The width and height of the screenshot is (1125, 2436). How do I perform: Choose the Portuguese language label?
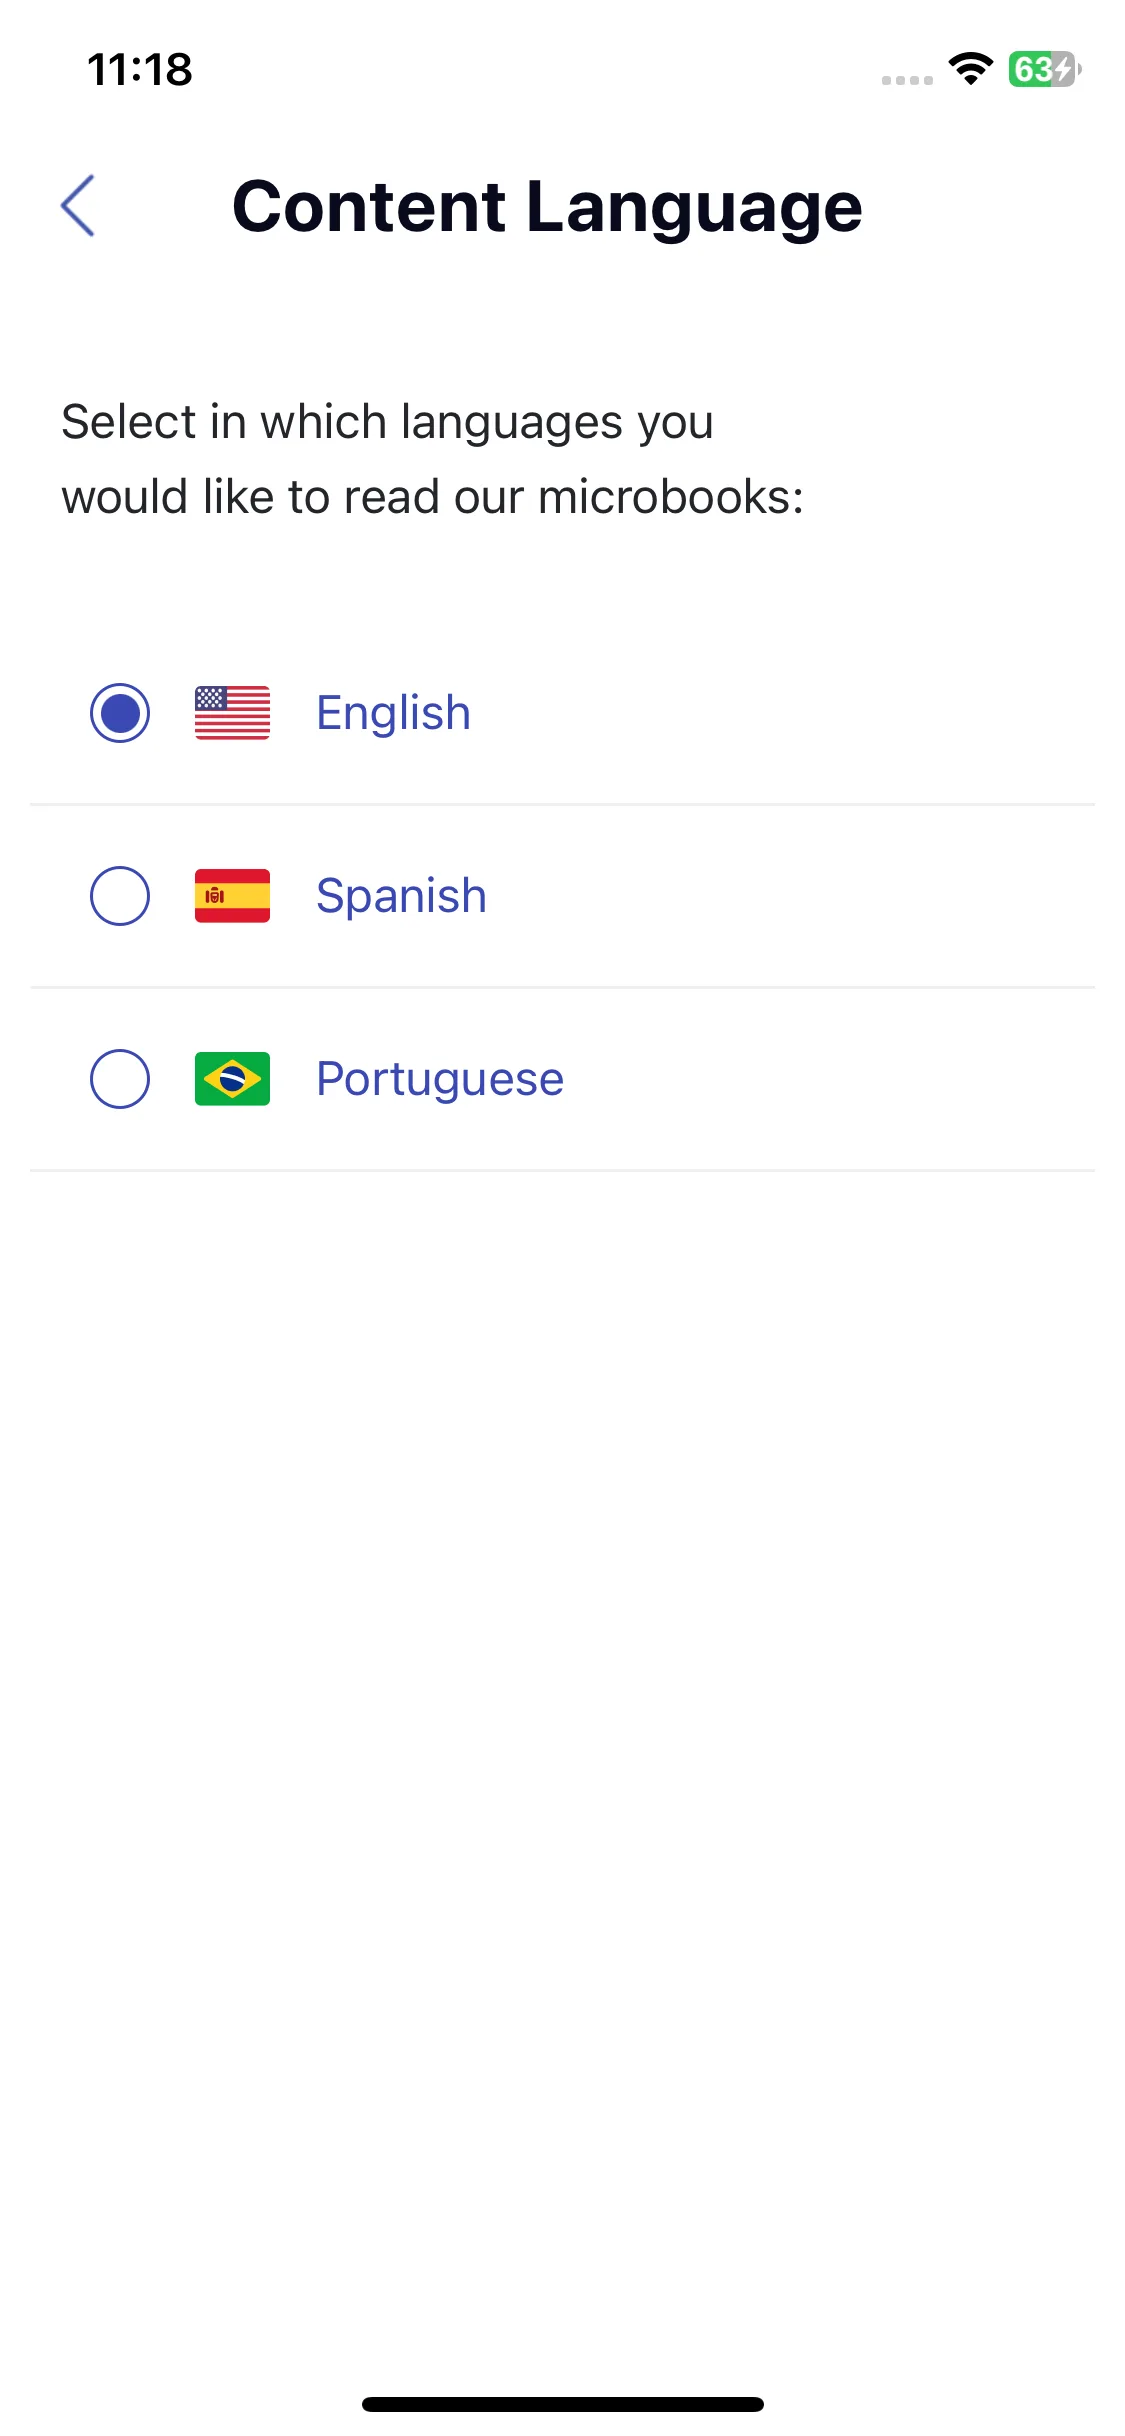pyautogui.click(x=440, y=1080)
